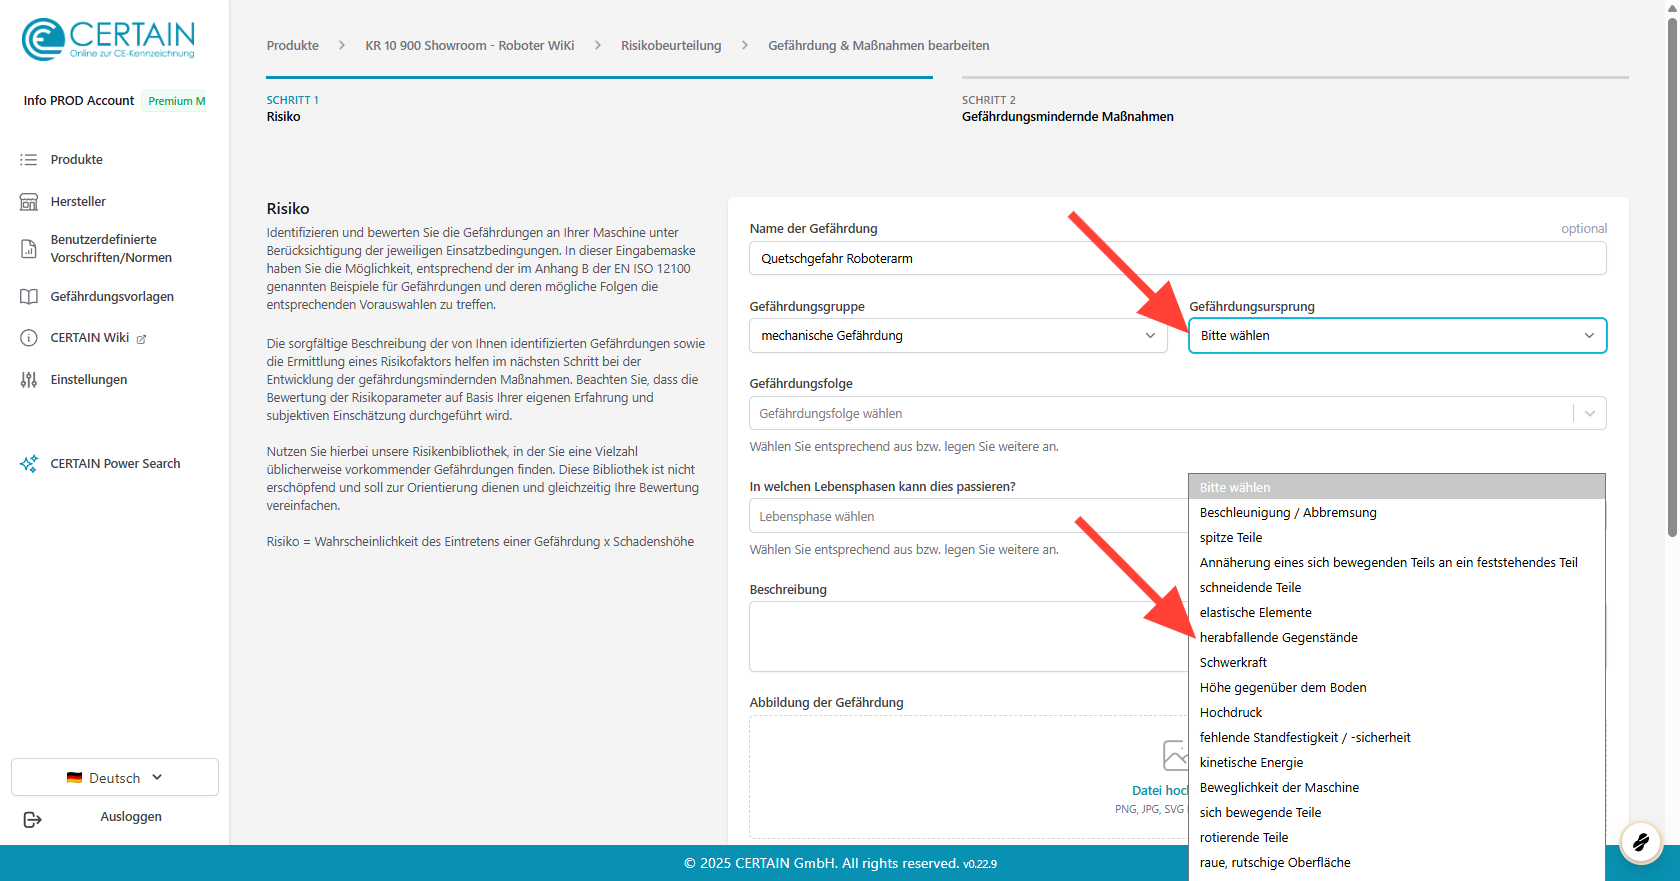Click 'KR 10 900 Showroom' breadcrumb
The image size is (1680, 881).
(470, 46)
